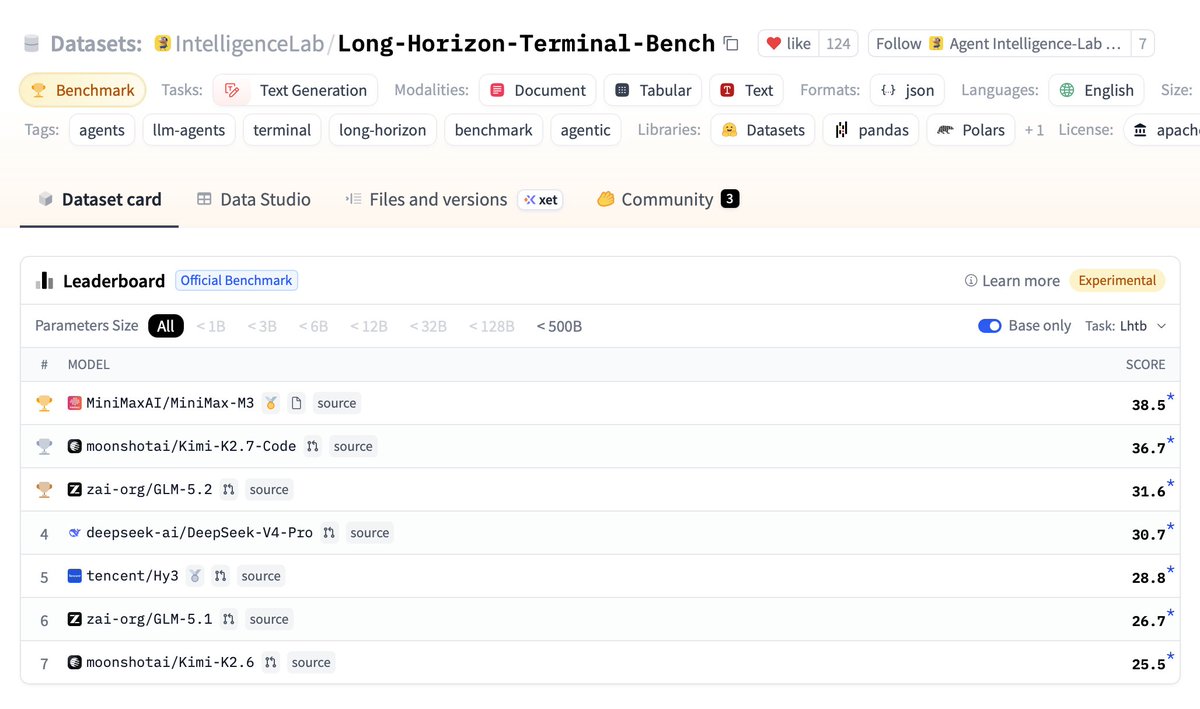Filter parameters size to < 1B
Screen dimensions: 1200x709
(x=211, y=326)
